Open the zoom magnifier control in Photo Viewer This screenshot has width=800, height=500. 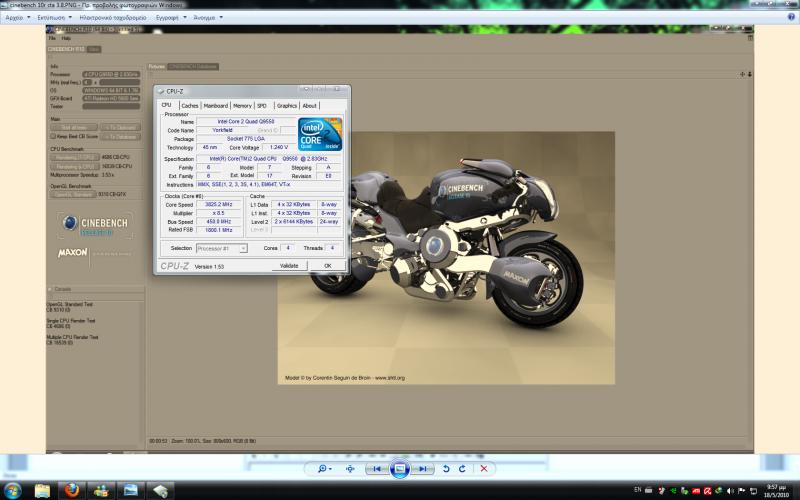324,468
